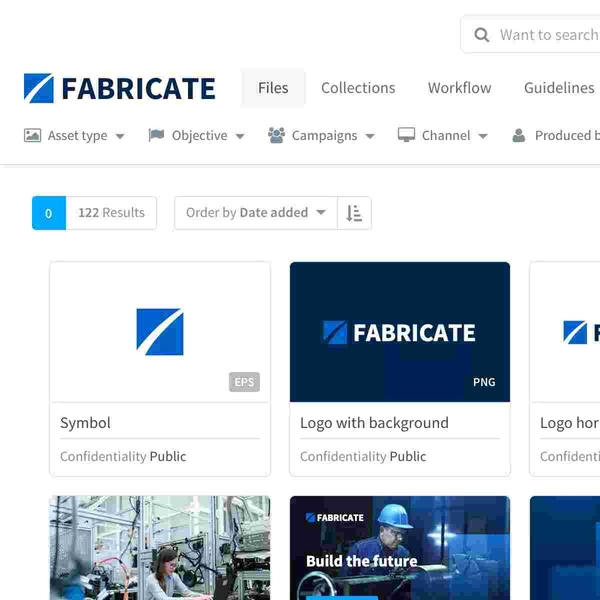Viewport: 600px width, 600px height.
Task: Open the Build the future banner thumbnail
Action: tap(400, 548)
